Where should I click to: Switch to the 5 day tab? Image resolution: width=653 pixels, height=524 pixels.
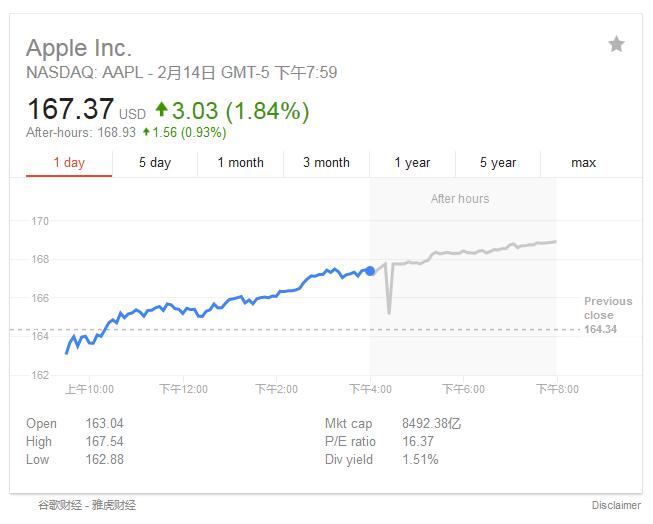click(155, 163)
